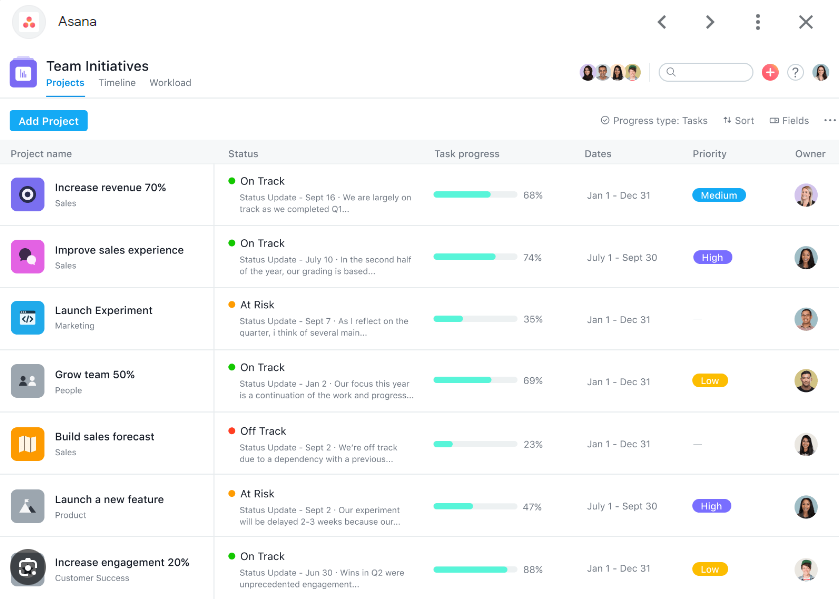Click the 88% task progress bar
Image resolution: width=839 pixels, height=604 pixels.
(x=475, y=569)
